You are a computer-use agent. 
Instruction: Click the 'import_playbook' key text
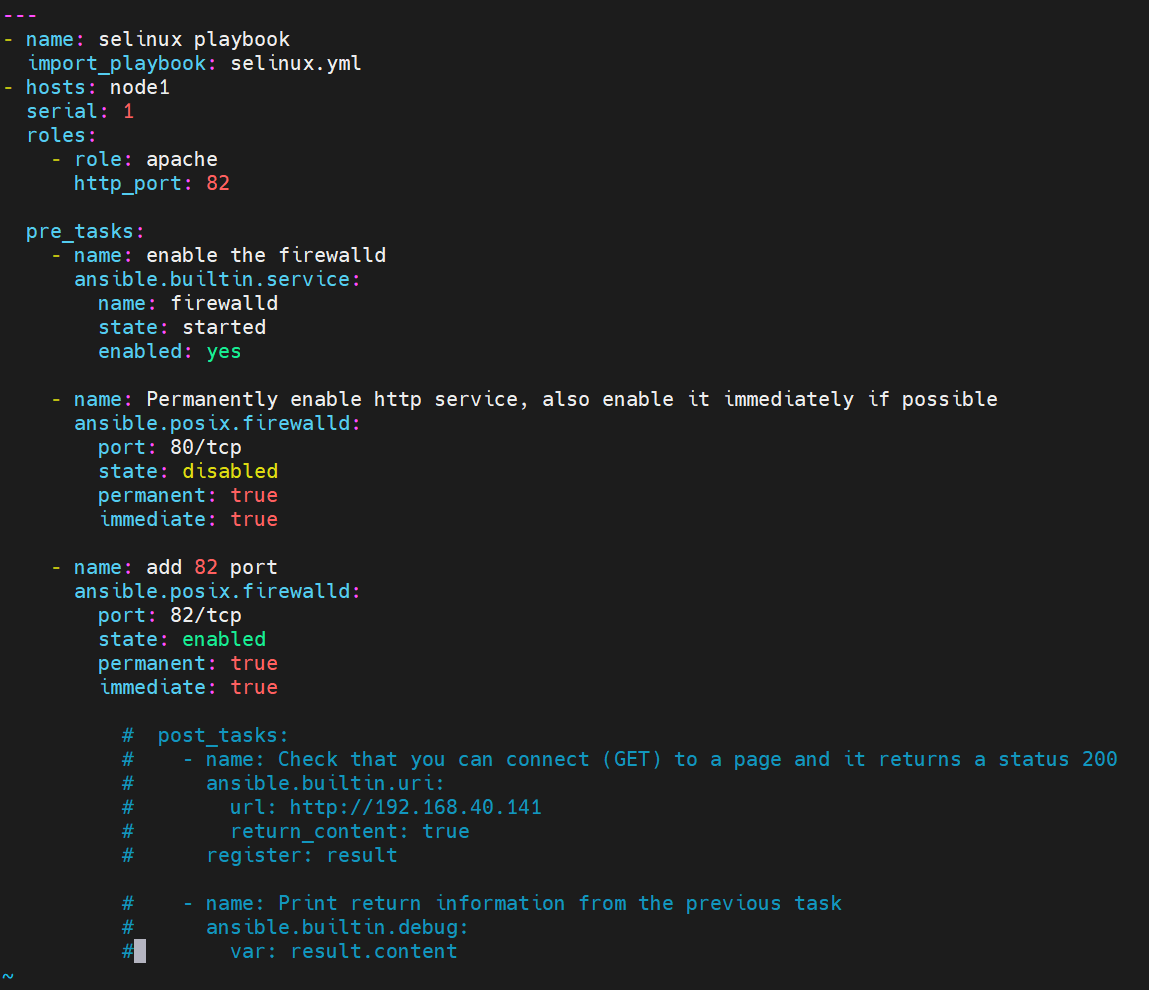(117, 64)
